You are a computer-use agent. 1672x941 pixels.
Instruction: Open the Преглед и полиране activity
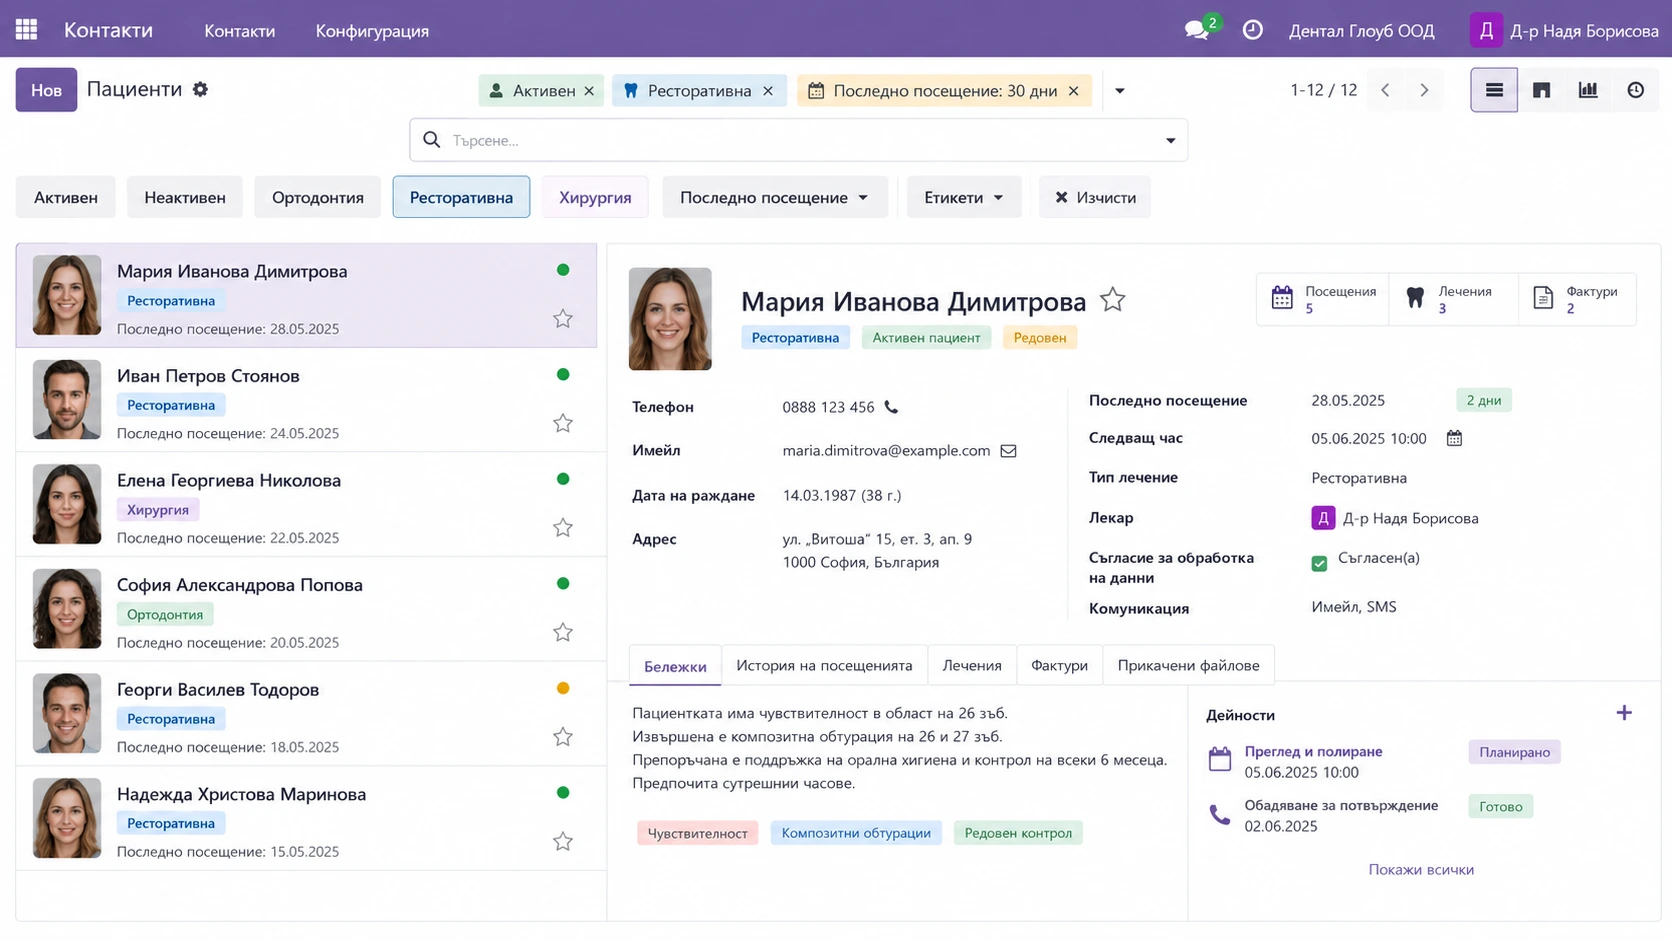pyautogui.click(x=1313, y=751)
